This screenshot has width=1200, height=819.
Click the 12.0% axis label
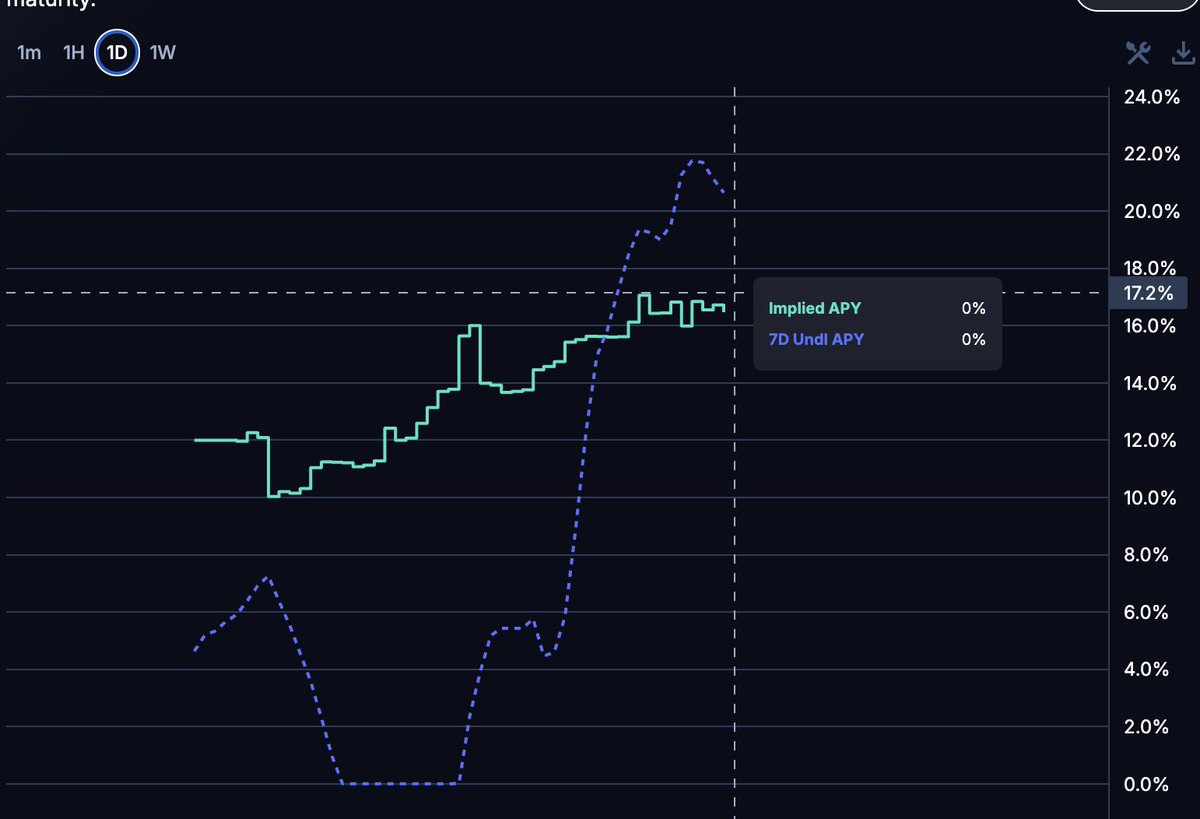[x=1152, y=440]
